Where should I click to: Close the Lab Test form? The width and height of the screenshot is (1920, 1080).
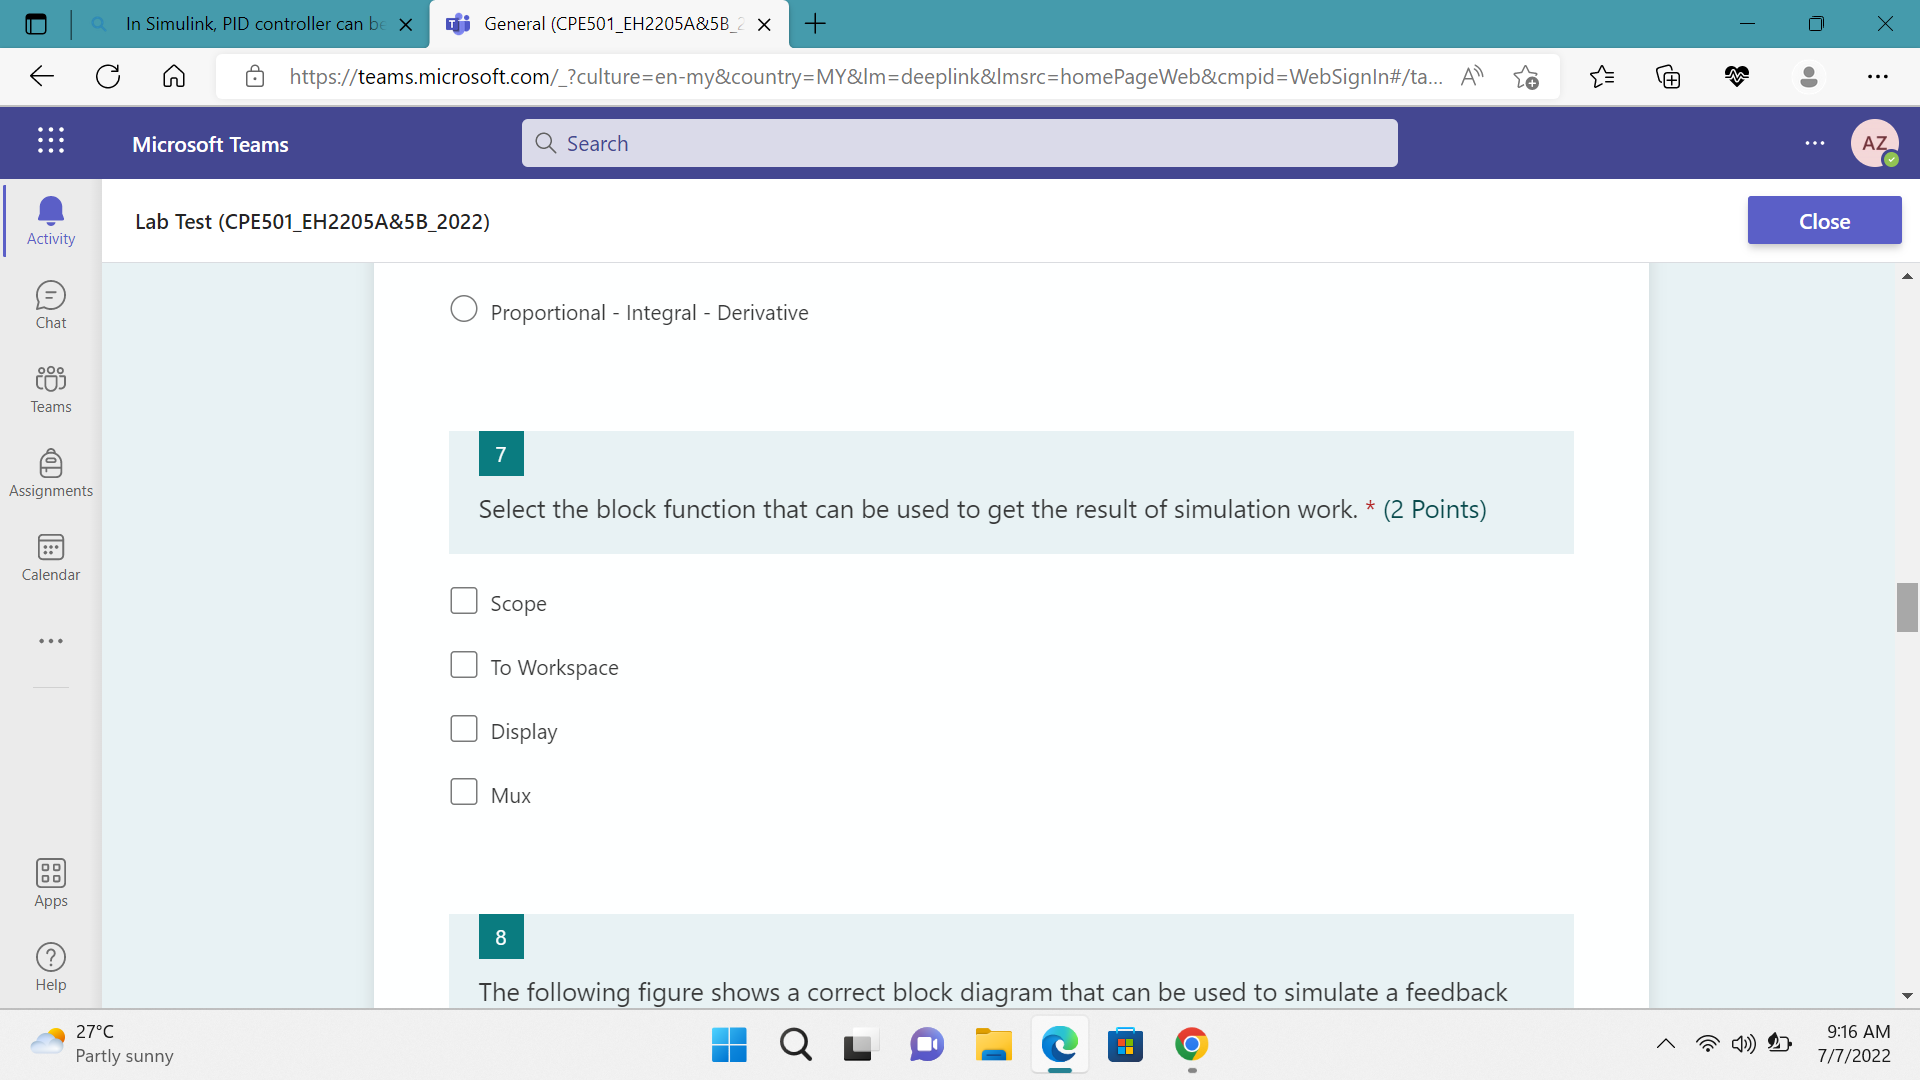point(1824,220)
